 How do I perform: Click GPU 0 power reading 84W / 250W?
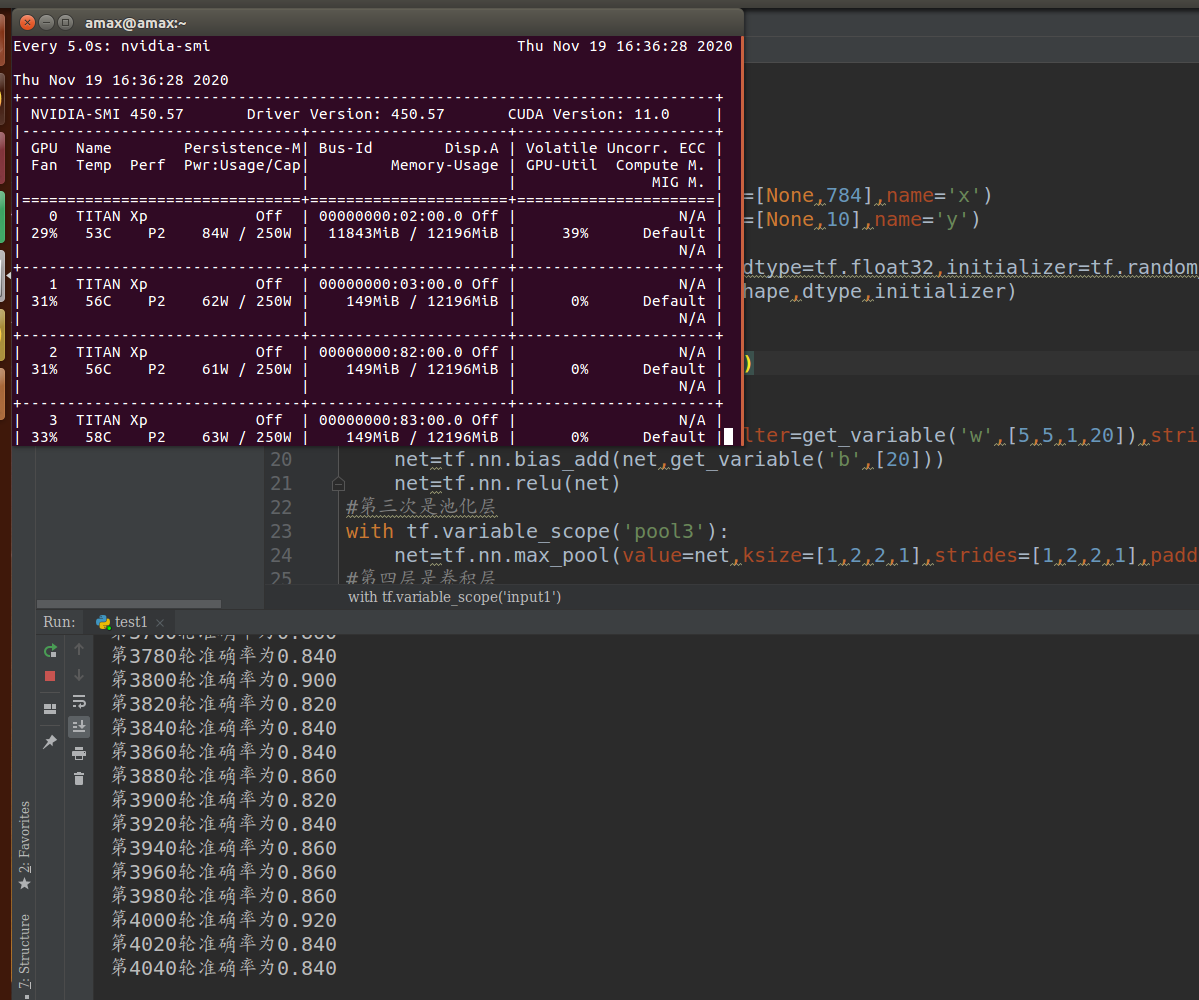pos(247,233)
